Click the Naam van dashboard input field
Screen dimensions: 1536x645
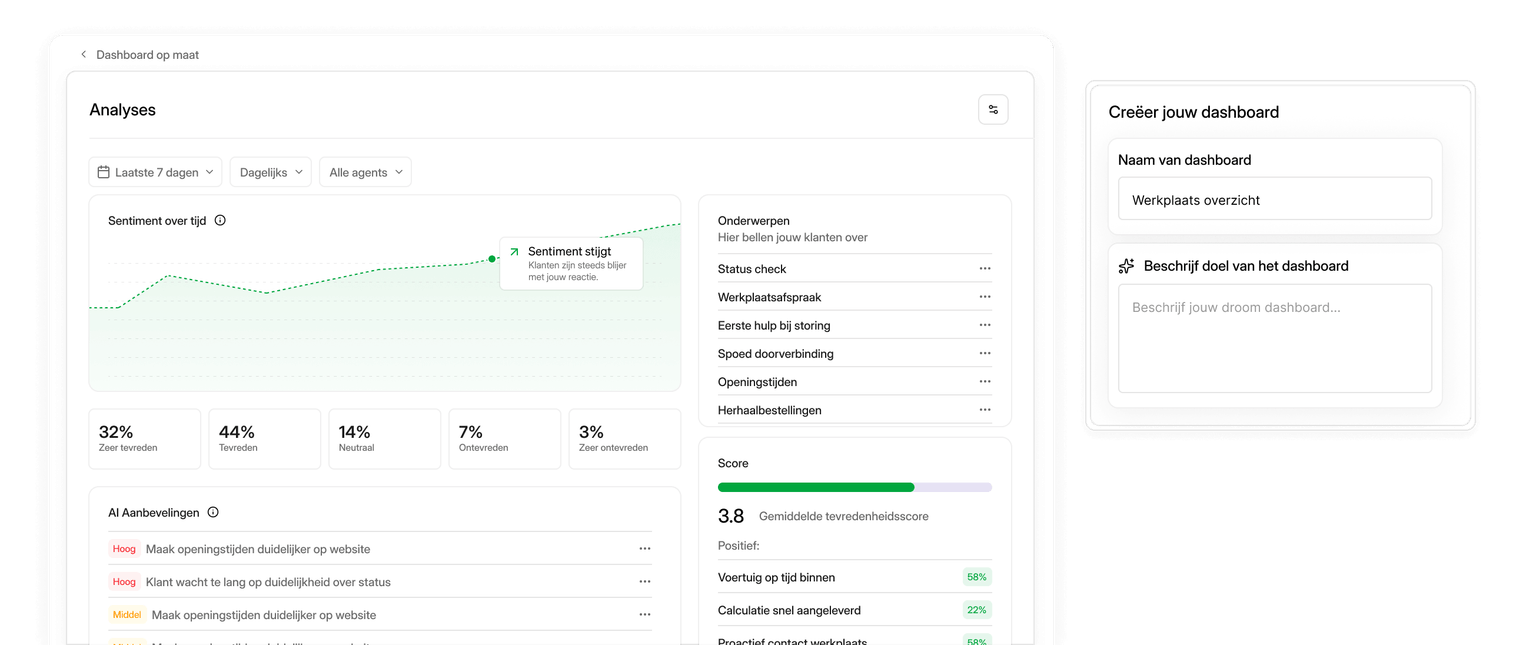1274,199
